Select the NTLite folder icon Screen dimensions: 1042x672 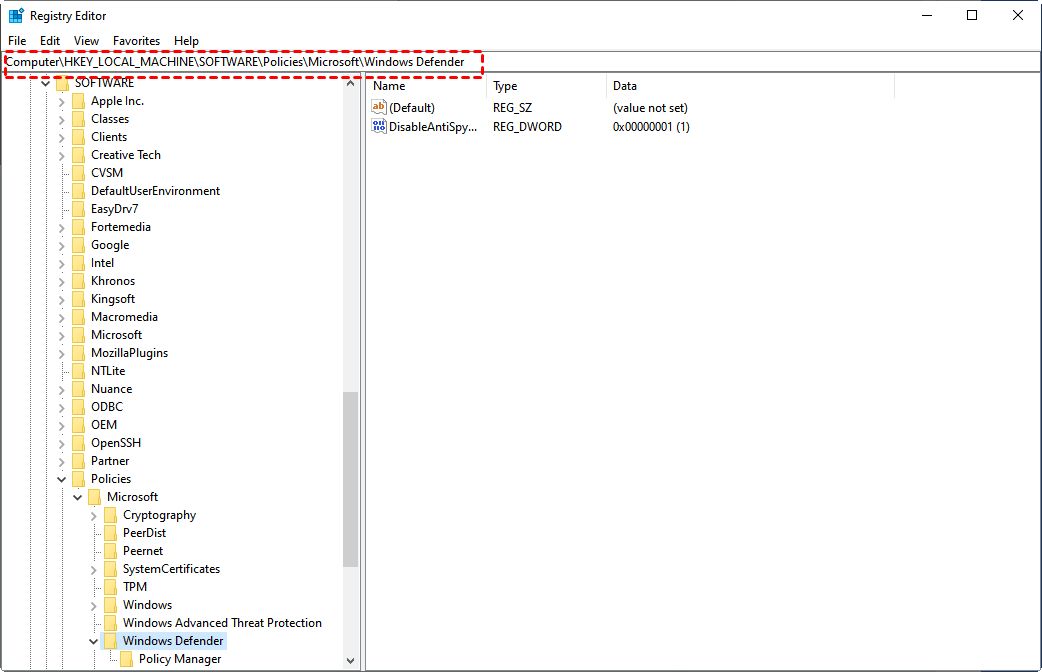[78, 370]
